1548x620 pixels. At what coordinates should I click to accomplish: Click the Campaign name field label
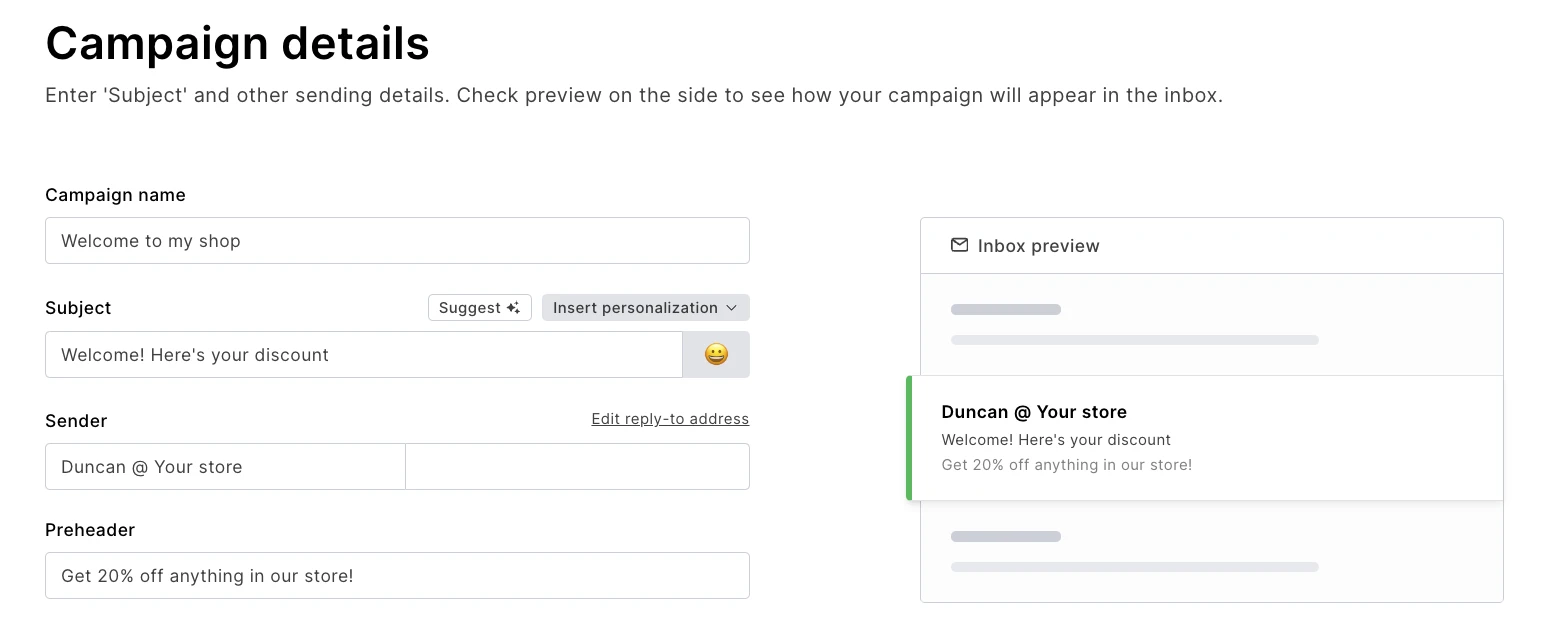pos(115,195)
